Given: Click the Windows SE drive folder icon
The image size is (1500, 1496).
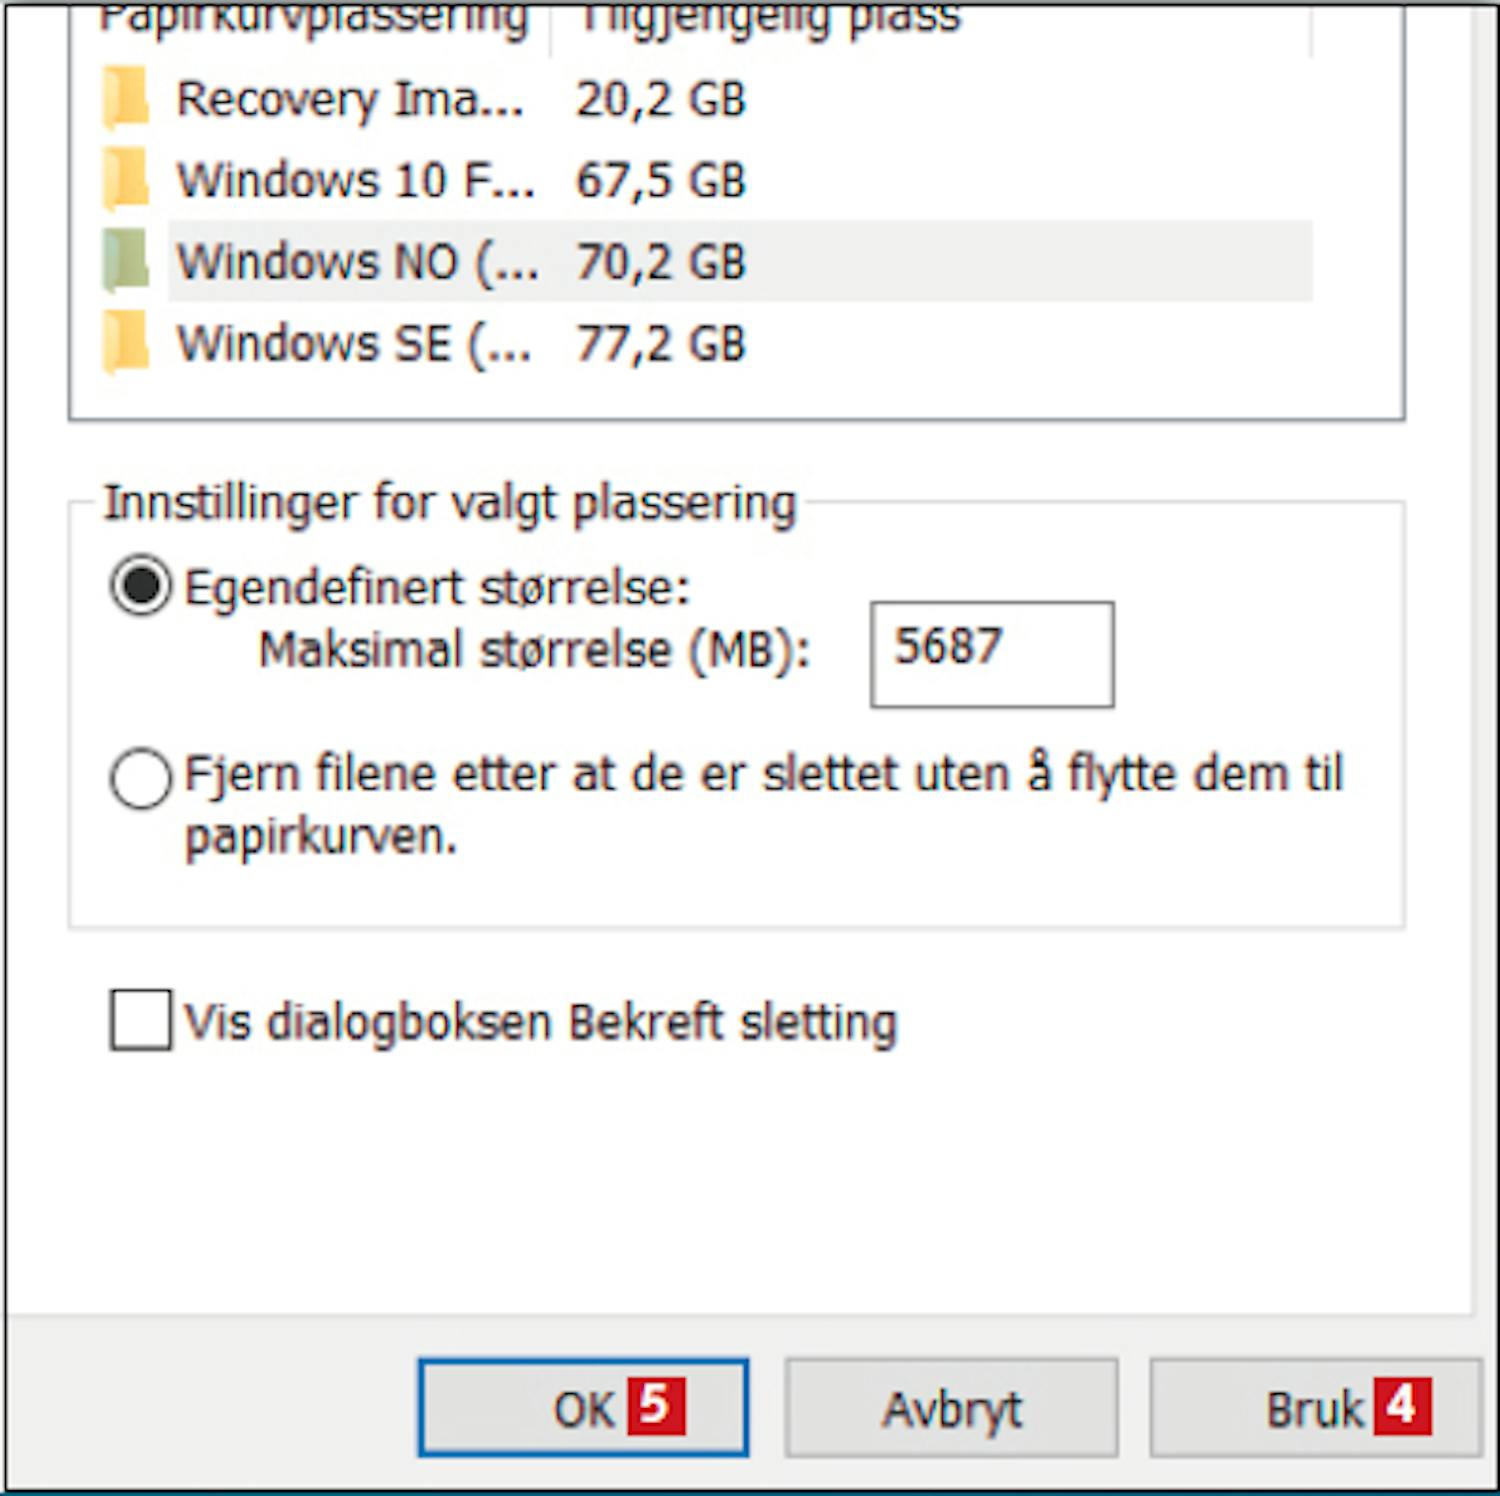Looking at the screenshot, I should coord(126,342).
